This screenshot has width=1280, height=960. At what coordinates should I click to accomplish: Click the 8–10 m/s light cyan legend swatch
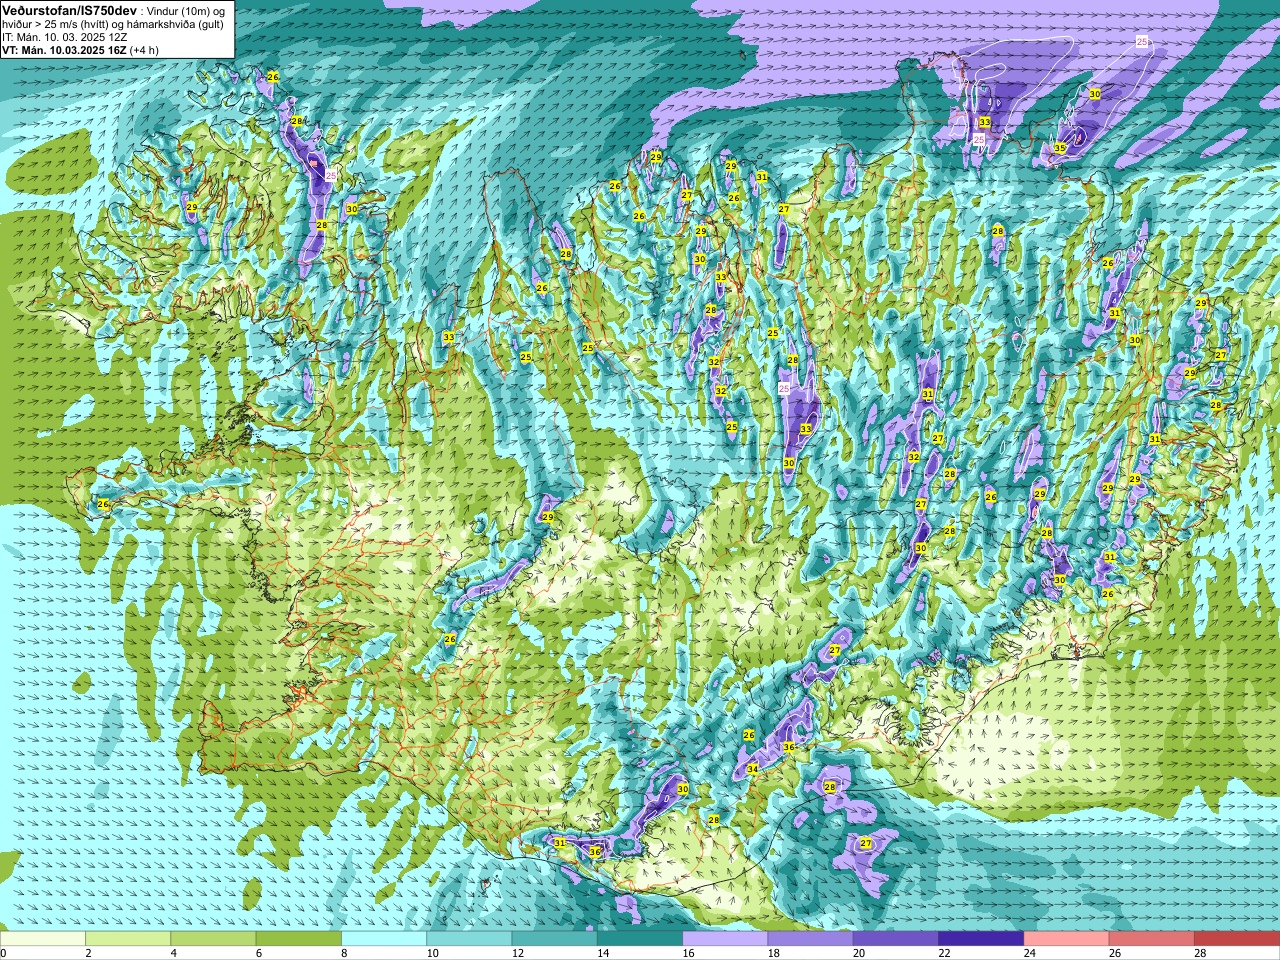(x=384, y=938)
